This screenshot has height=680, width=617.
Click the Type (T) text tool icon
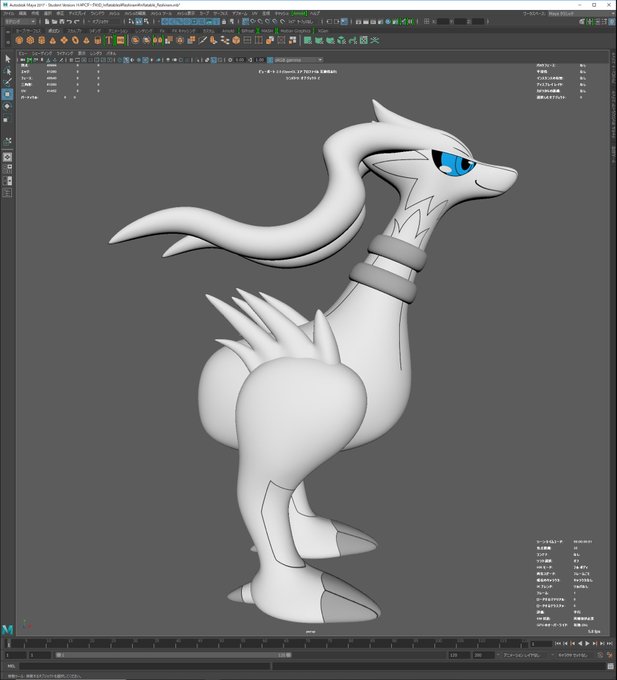109,40
